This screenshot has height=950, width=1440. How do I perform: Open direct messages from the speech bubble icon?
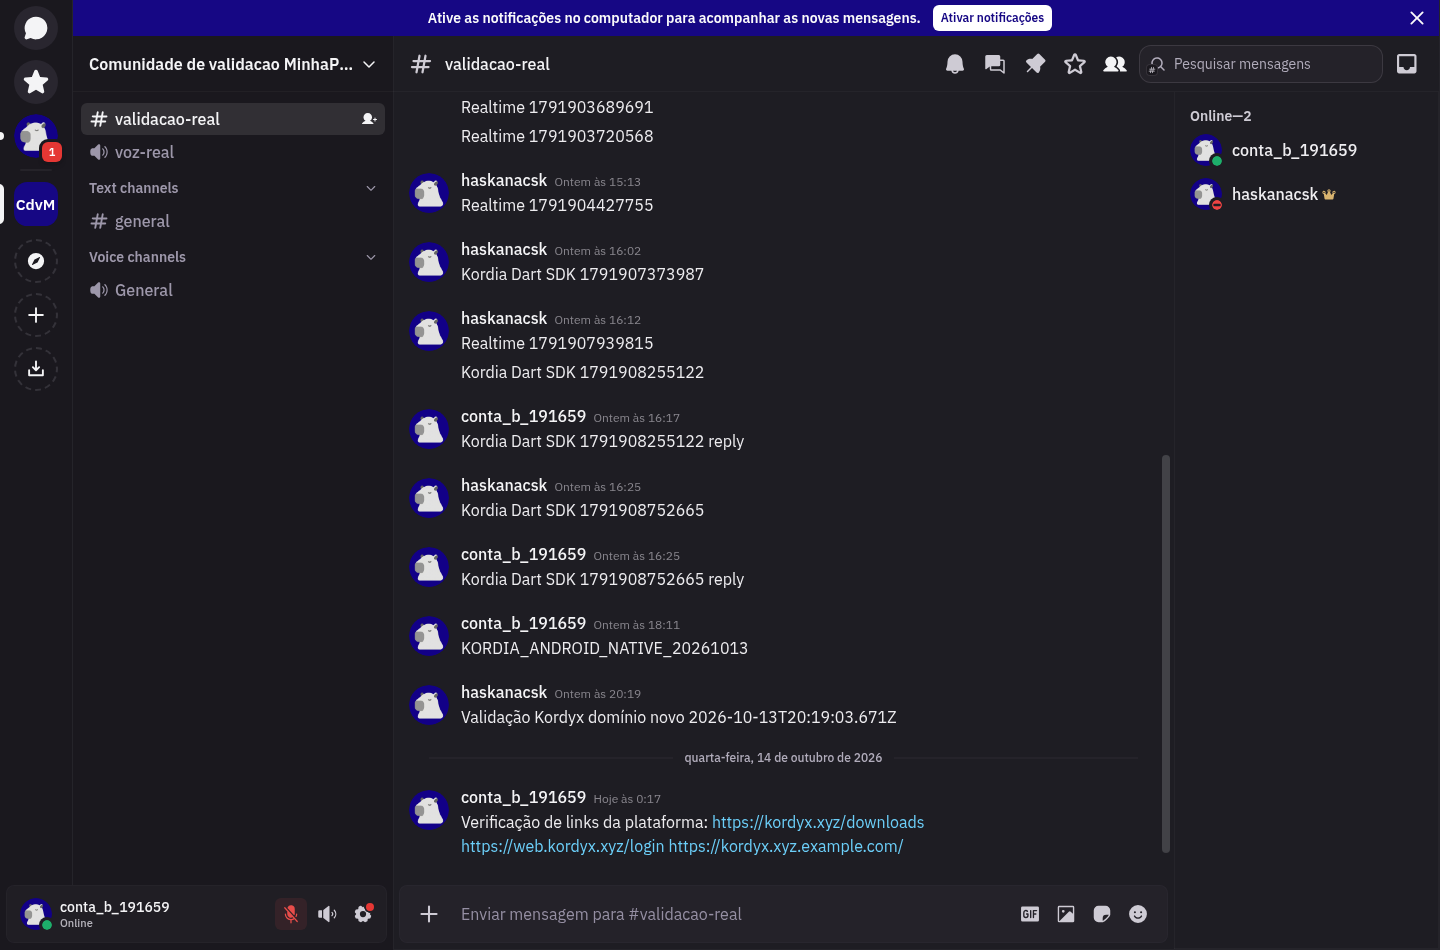click(x=36, y=27)
